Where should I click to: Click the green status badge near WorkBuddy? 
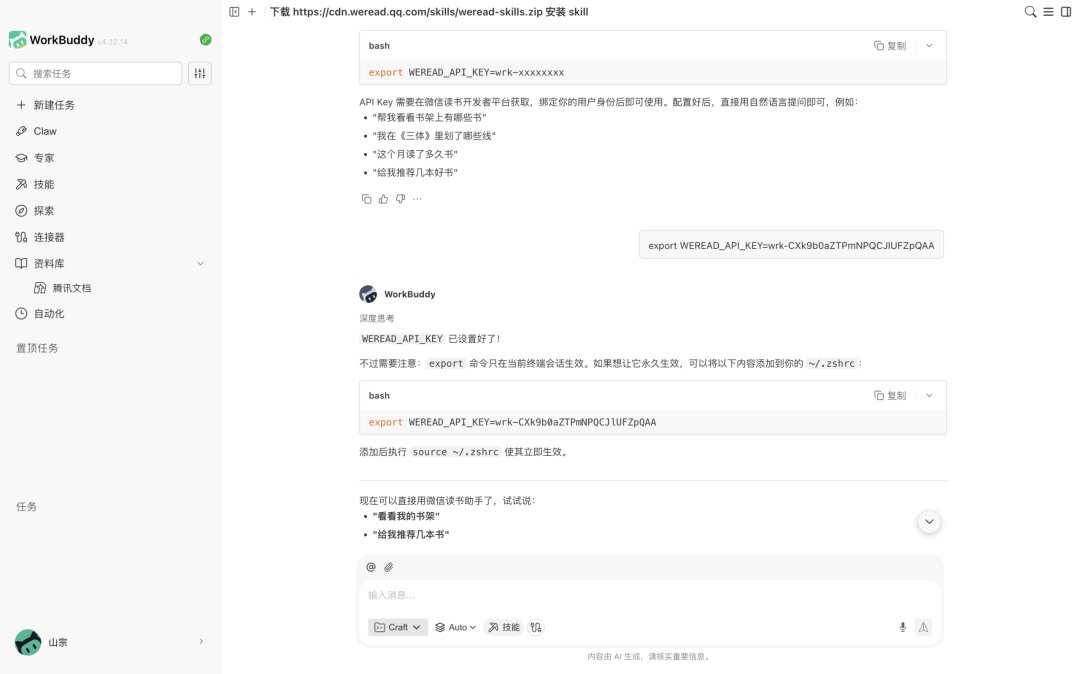click(x=205, y=40)
